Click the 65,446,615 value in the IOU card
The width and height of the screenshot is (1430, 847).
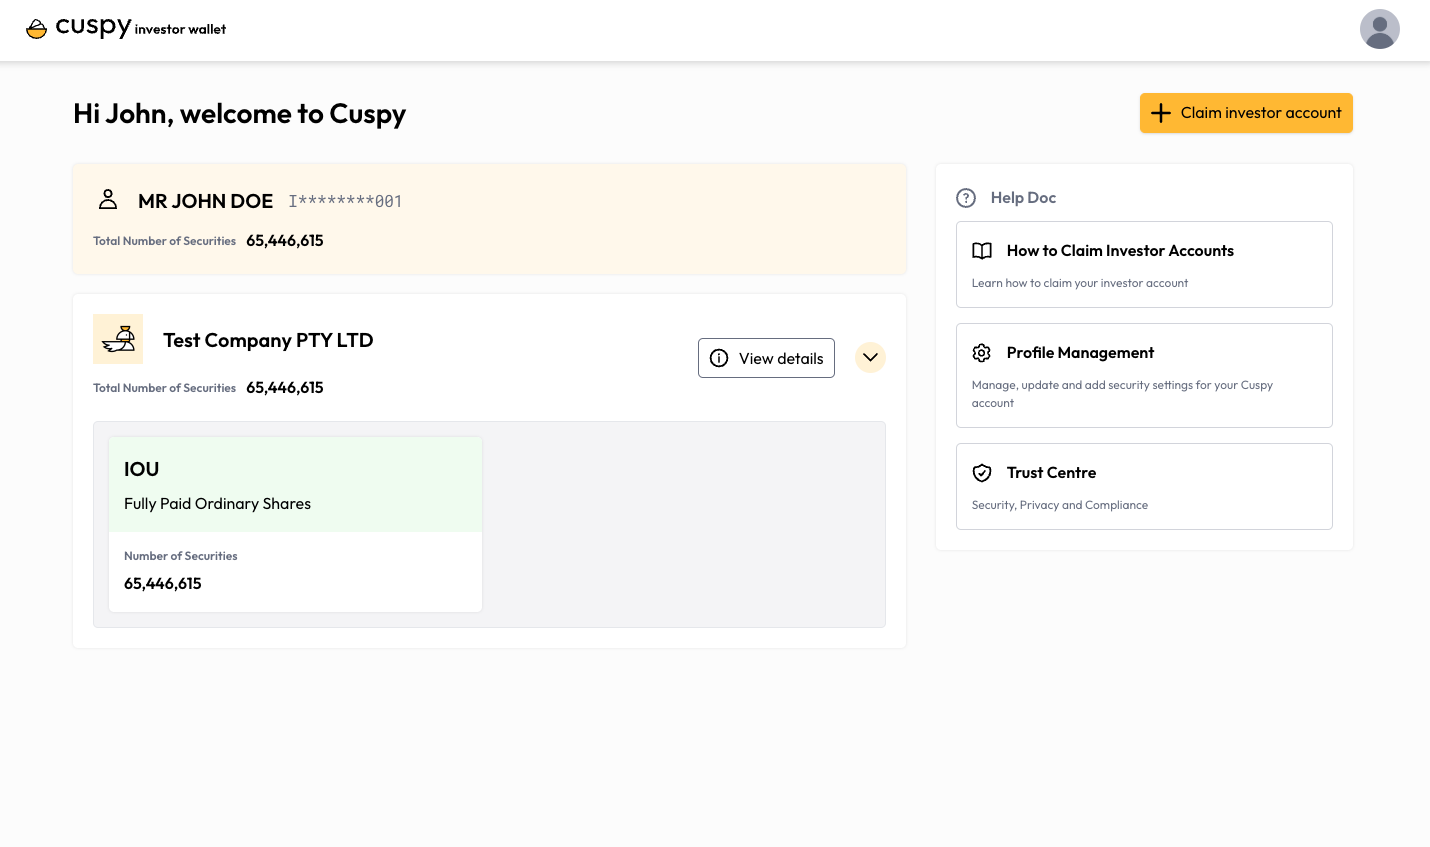[163, 584]
